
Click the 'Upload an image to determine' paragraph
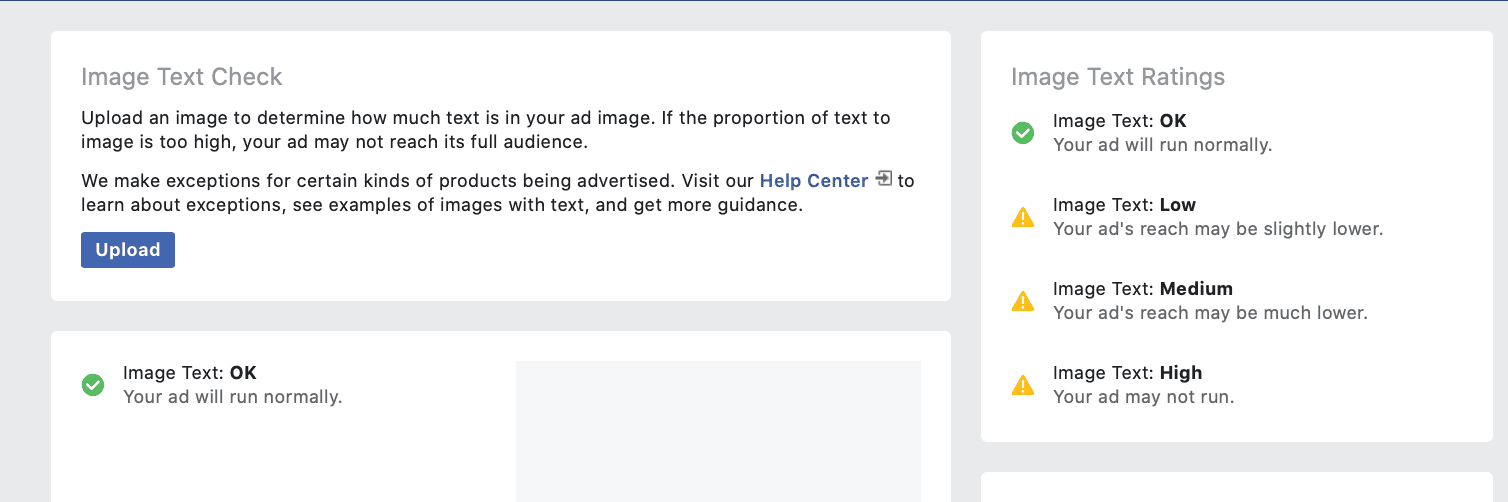(486, 130)
